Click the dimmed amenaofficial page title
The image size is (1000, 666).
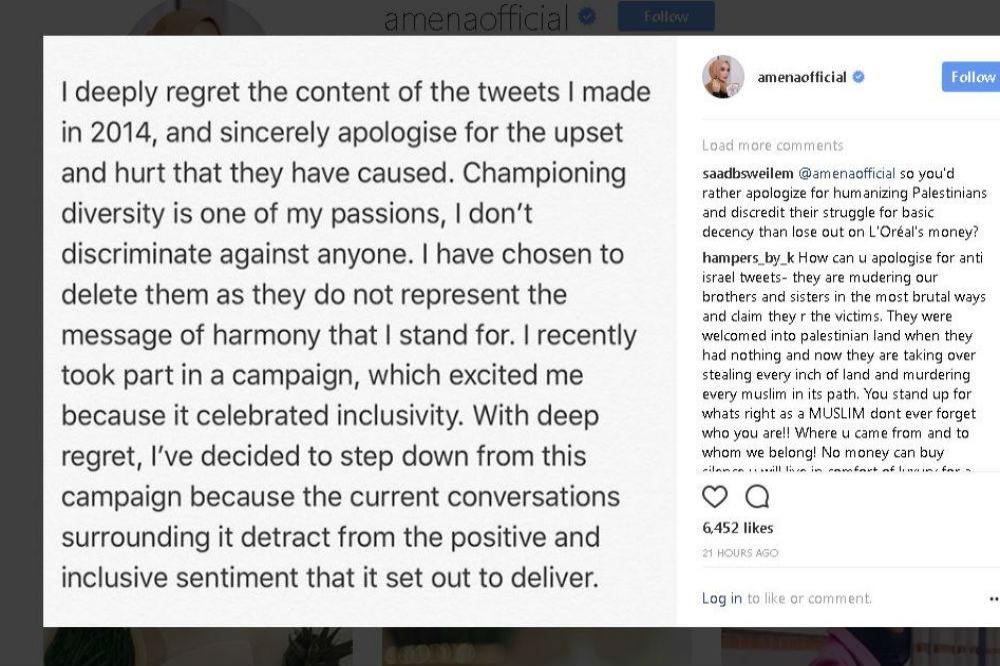pyautogui.click(x=476, y=18)
